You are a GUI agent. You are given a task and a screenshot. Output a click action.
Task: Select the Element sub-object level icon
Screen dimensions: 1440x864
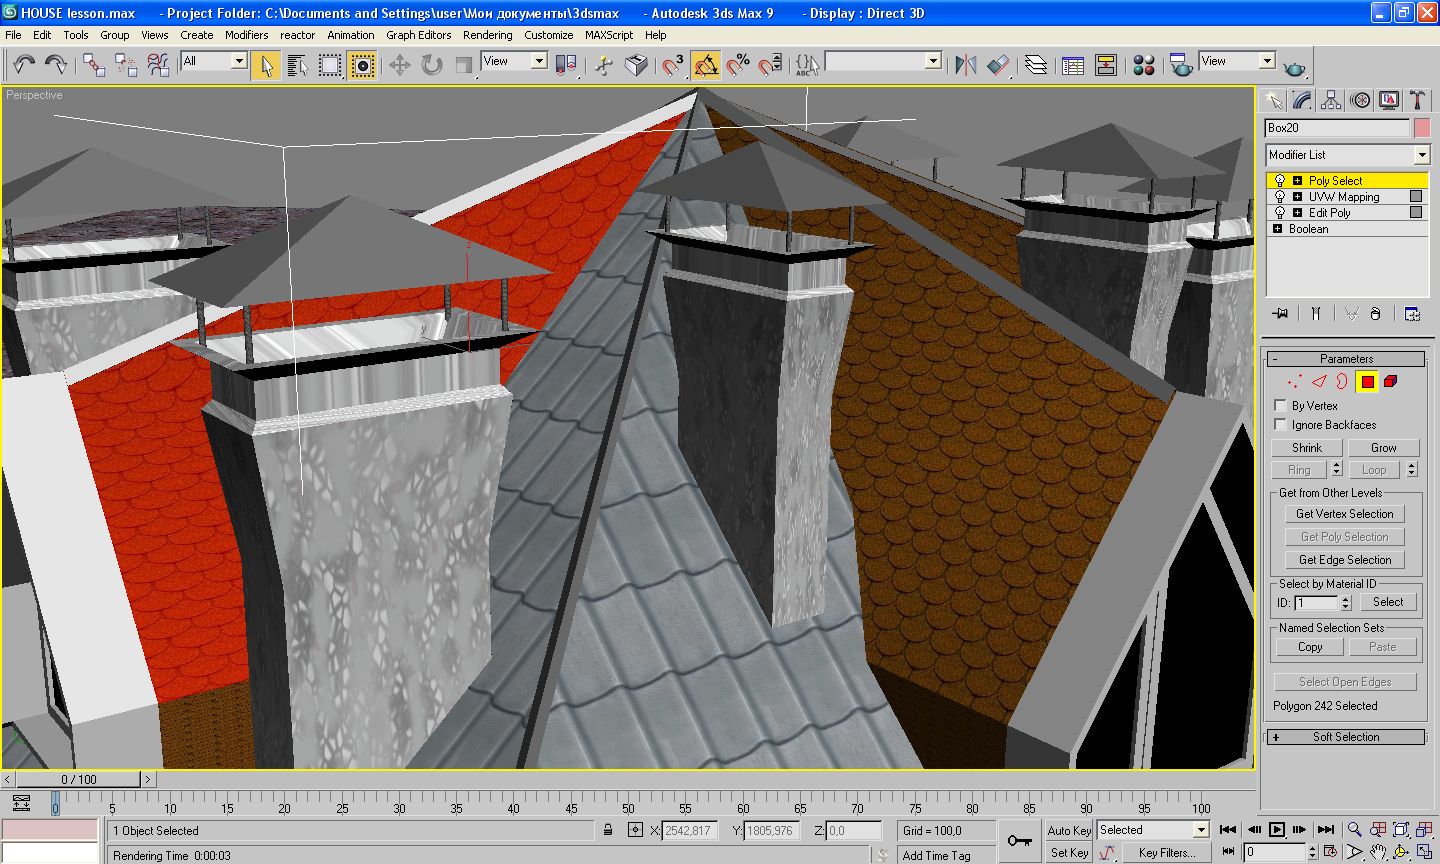click(1390, 381)
